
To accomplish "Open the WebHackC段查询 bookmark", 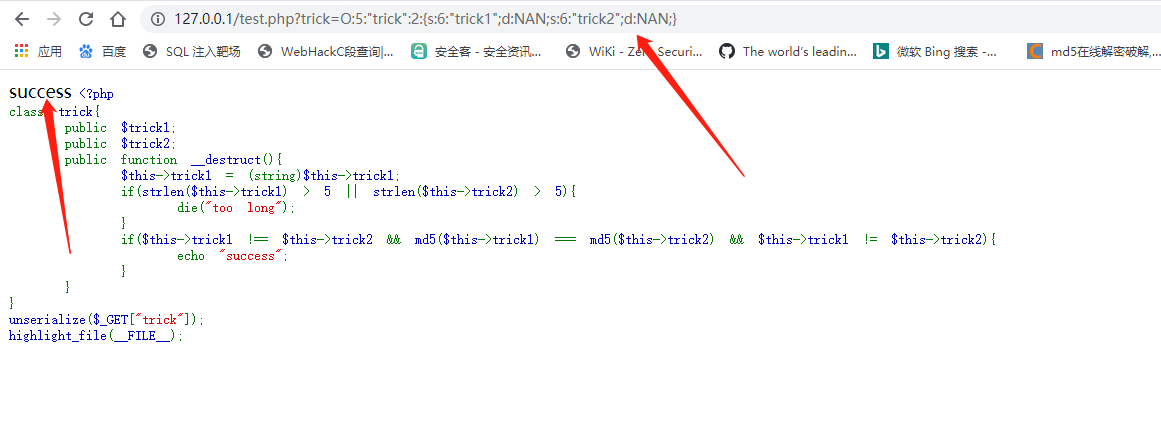I will [326, 51].
